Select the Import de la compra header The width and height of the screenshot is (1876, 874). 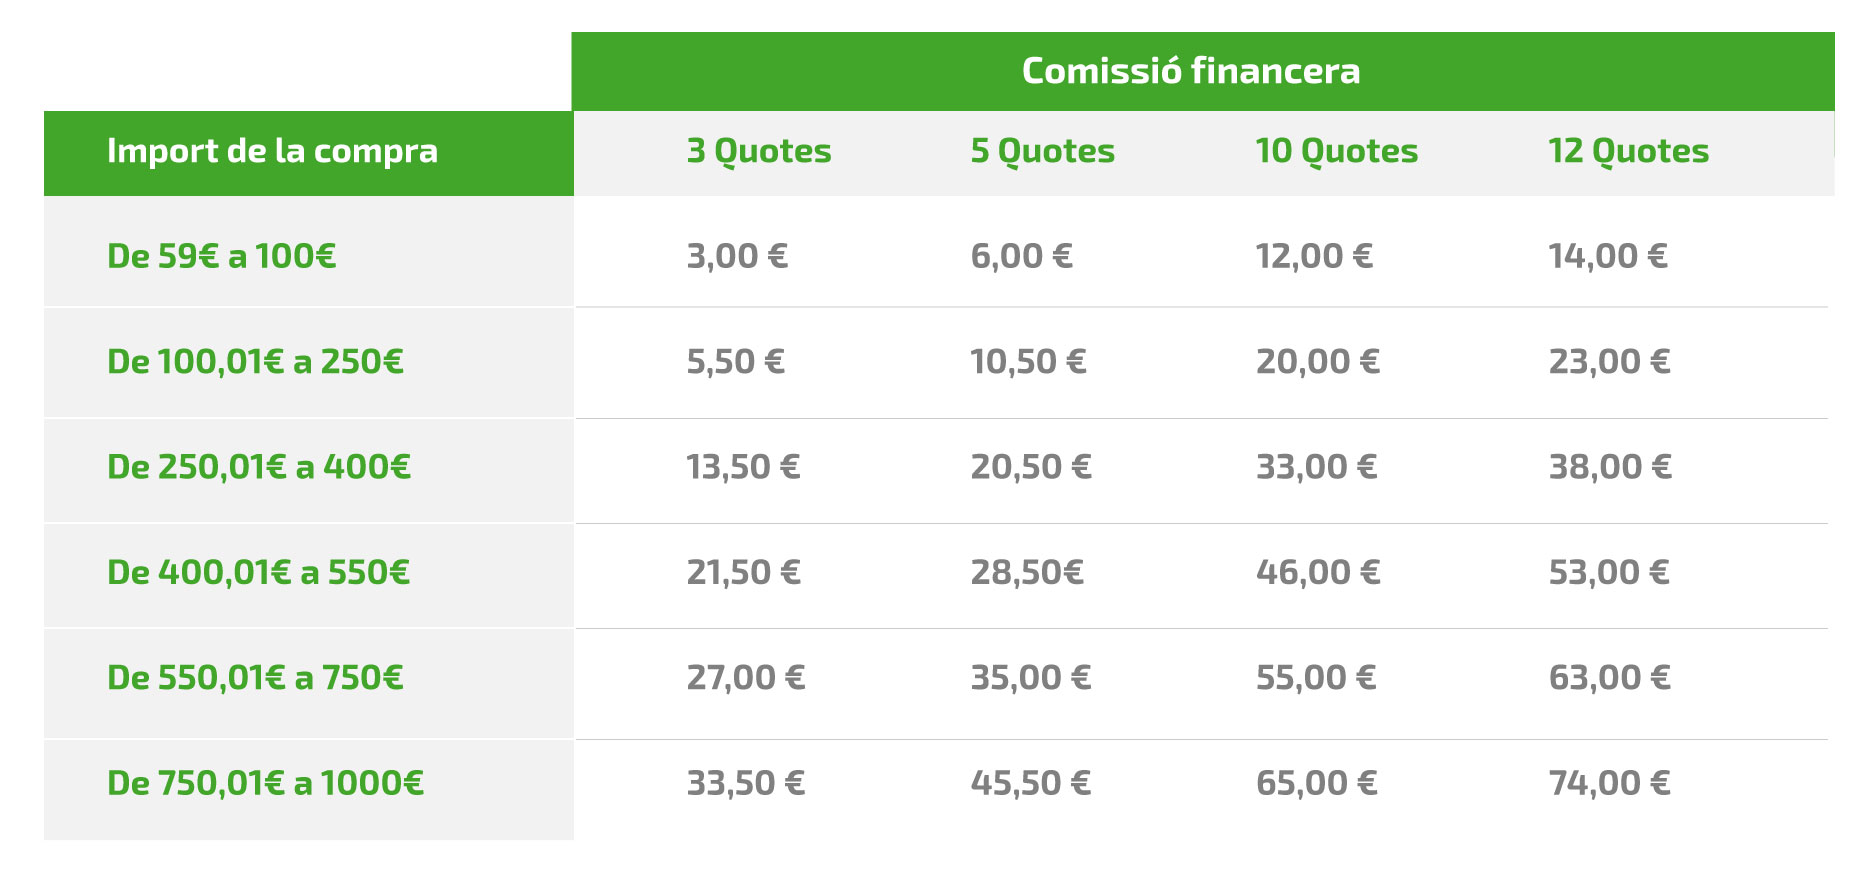272,151
